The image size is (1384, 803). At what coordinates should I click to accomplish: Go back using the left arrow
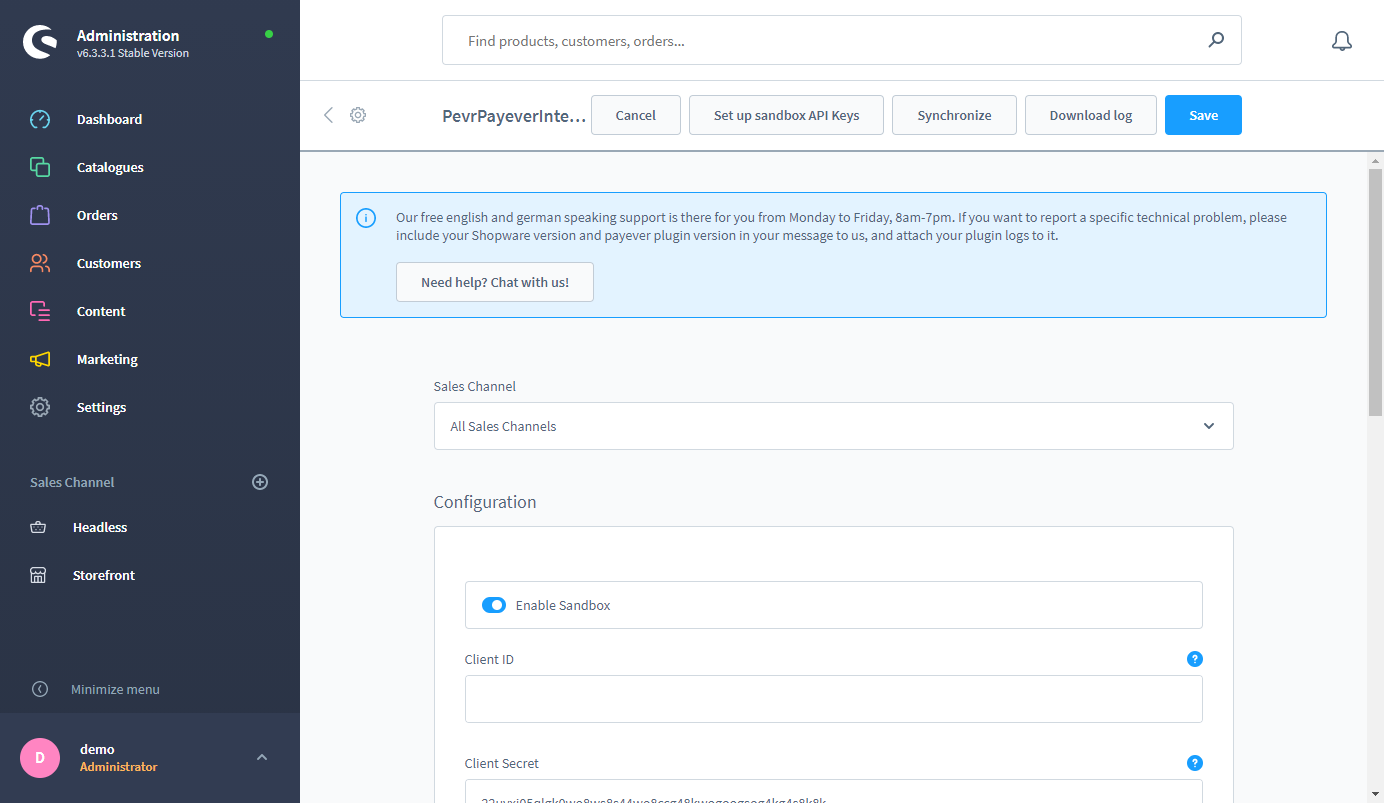pos(328,115)
